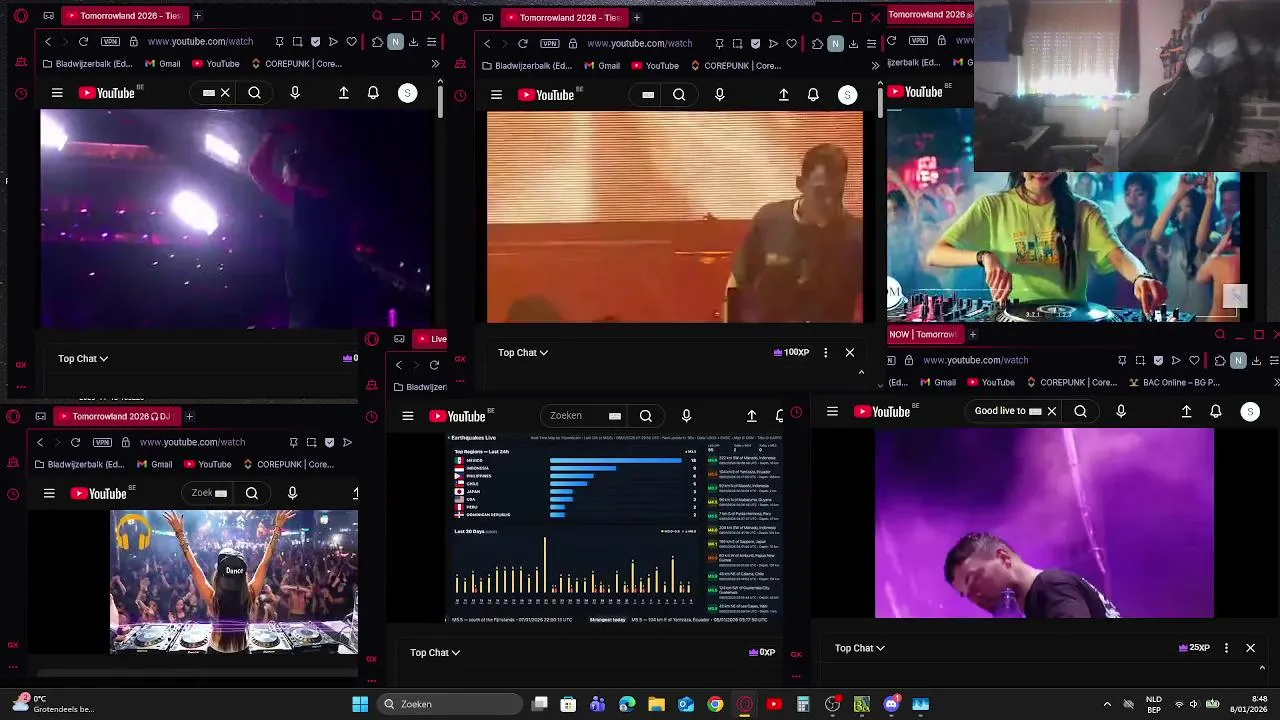The width and height of the screenshot is (1280, 720).
Task: Close the chat panel showing 100XP
Action: (x=850, y=352)
